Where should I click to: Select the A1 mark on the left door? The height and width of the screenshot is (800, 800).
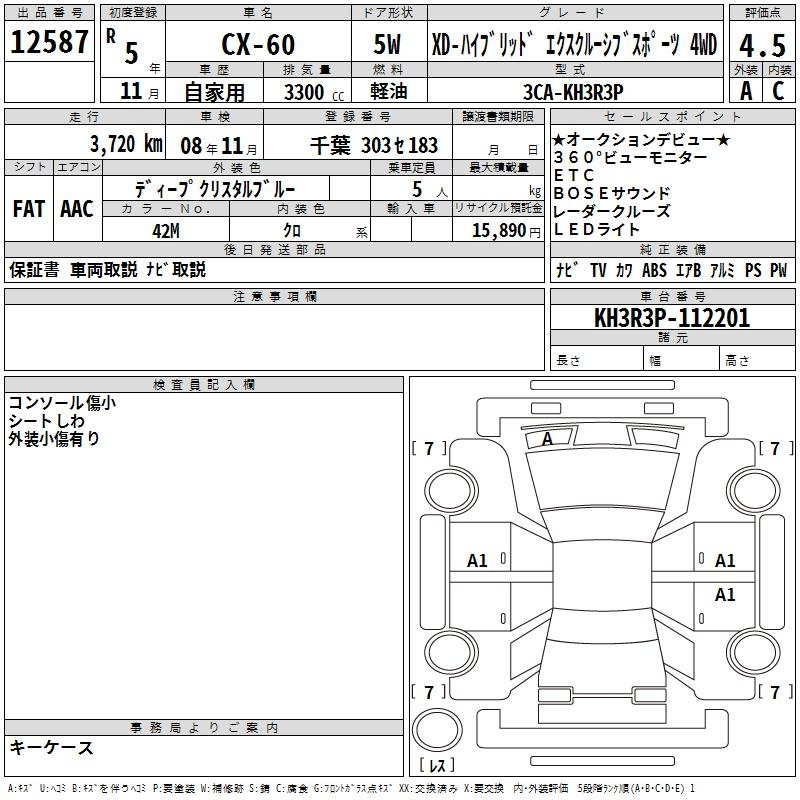tap(478, 561)
